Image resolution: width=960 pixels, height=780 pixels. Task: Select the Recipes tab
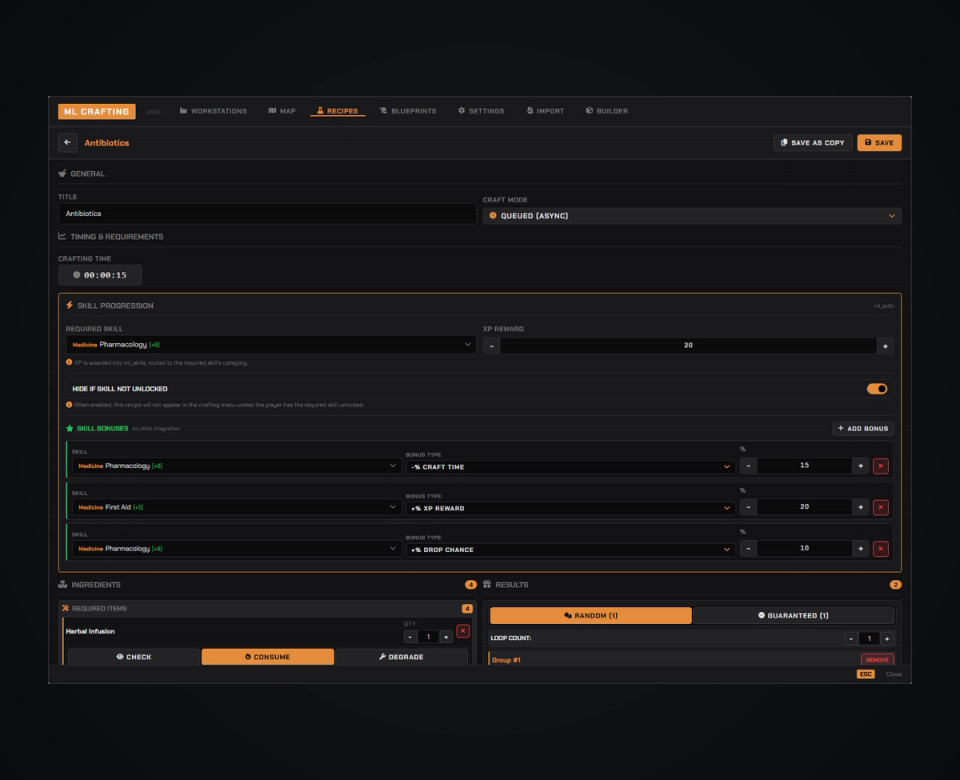point(337,111)
